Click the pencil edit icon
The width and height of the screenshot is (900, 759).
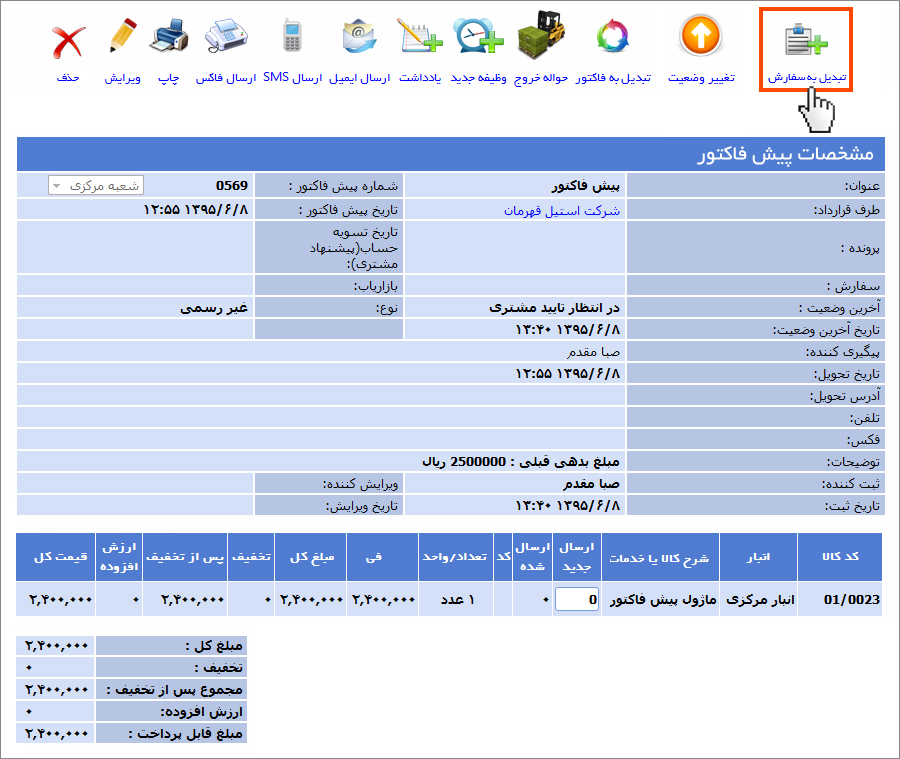pyautogui.click(x=123, y=36)
